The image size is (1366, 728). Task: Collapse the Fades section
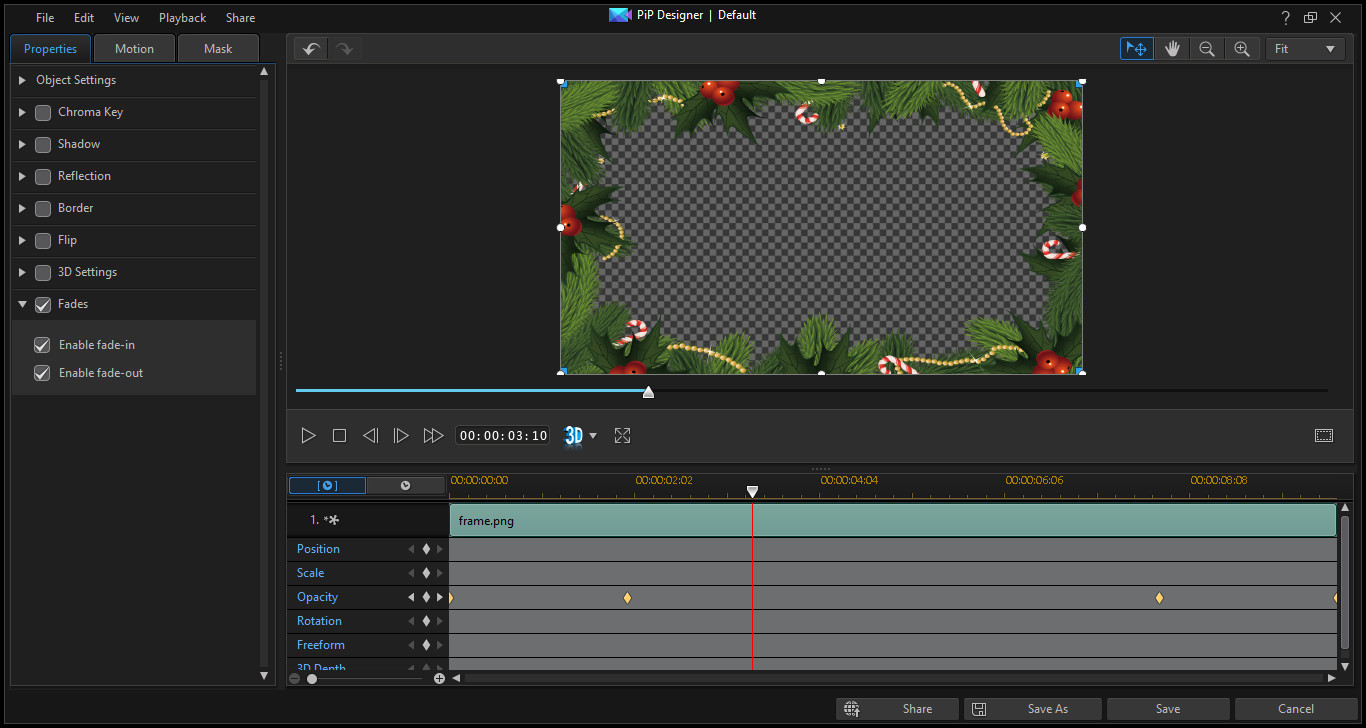(x=23, y=304)
